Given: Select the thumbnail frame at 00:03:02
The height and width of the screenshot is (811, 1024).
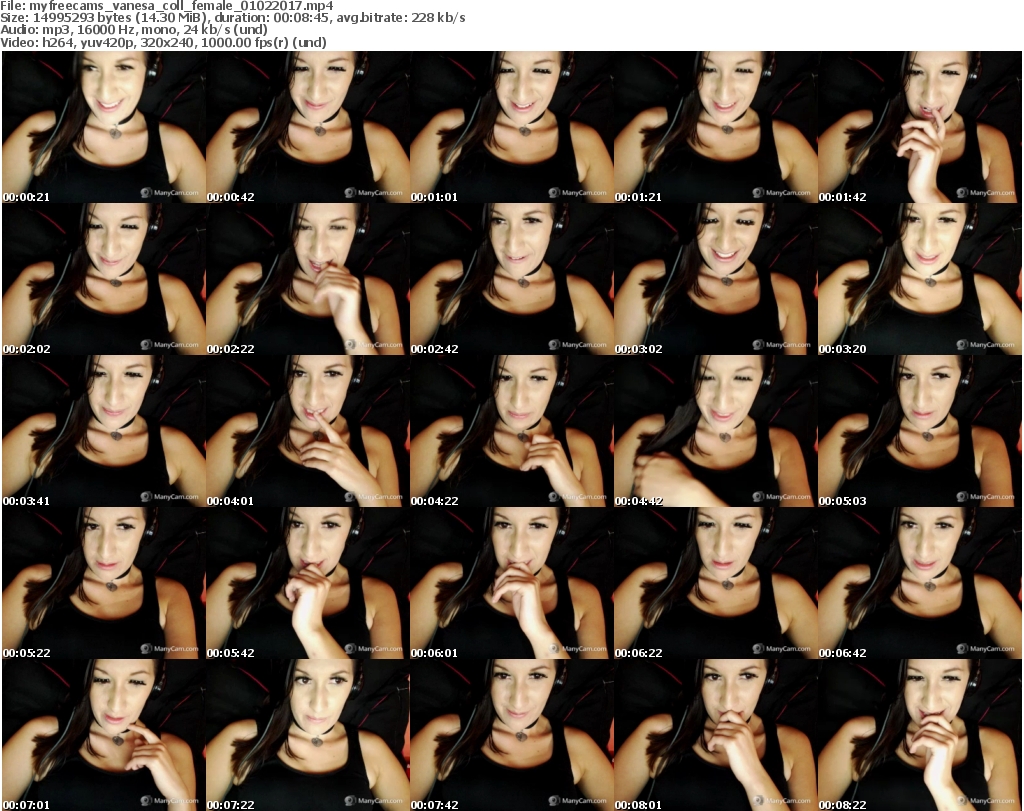Looking at the screenshot, I should (x=716, y=279).
